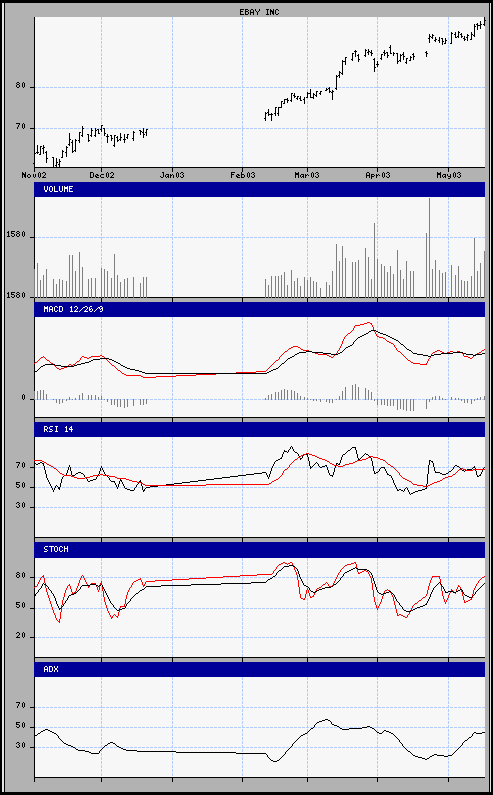Screen dimensions: 493x795
Task: Click the 0 label on MACD axis
Action: [x=23, y=399]
